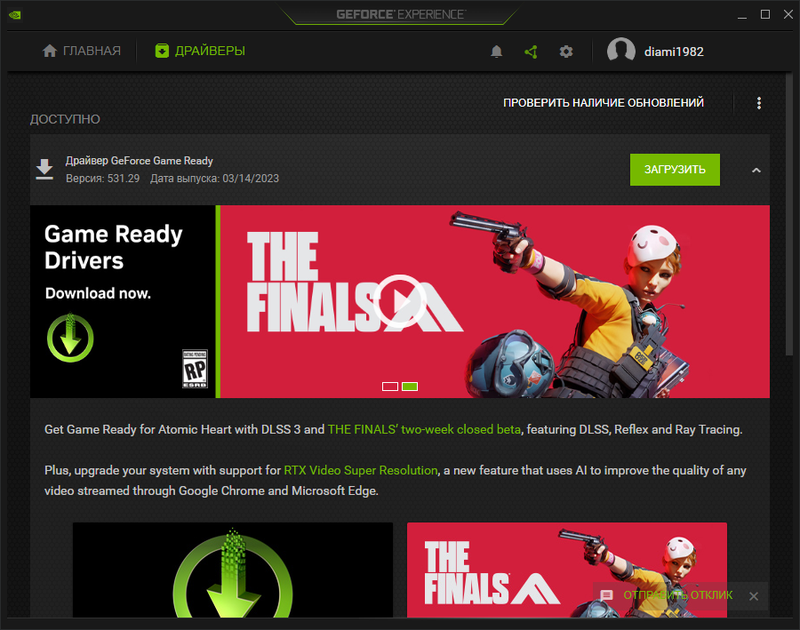
Task: Play THE FINALS banner video
Action: click(x=399, y=301)
